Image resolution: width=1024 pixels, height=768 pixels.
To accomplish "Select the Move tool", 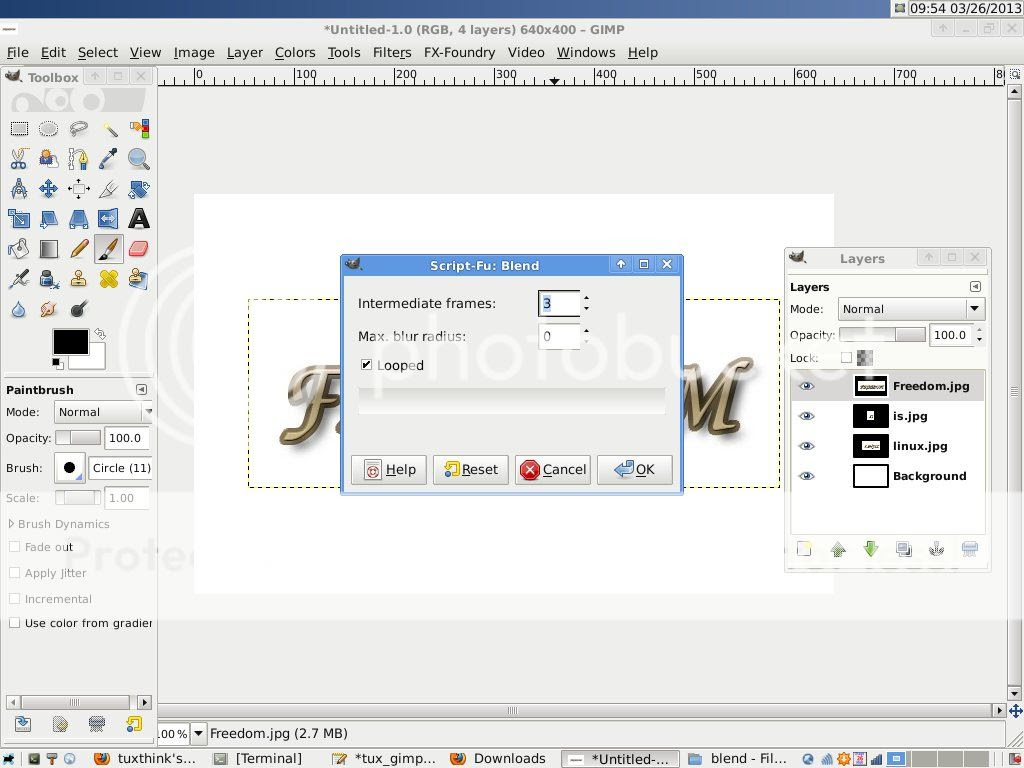I will pyautogui.click(x=48, y=189).
